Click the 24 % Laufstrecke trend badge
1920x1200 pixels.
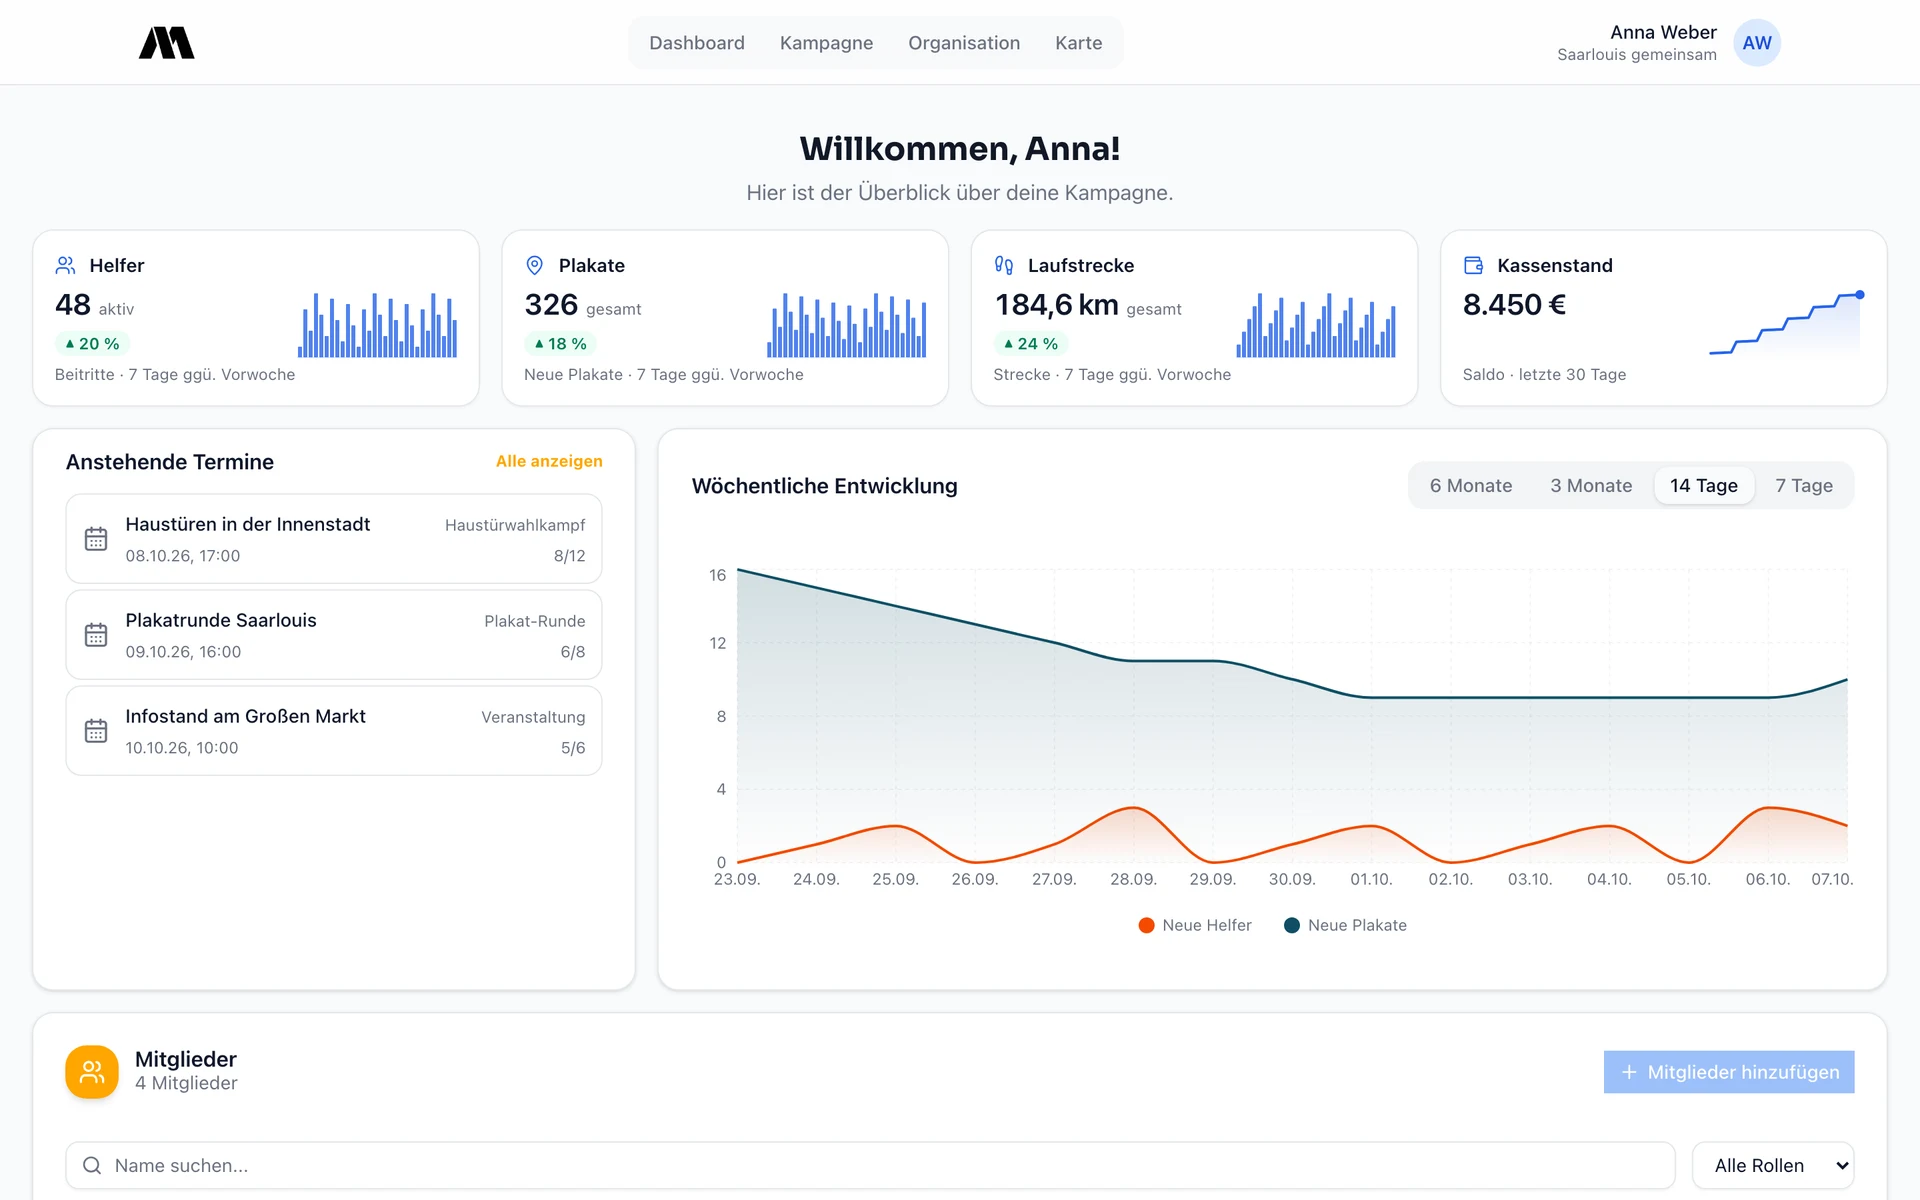(1030, 344)
